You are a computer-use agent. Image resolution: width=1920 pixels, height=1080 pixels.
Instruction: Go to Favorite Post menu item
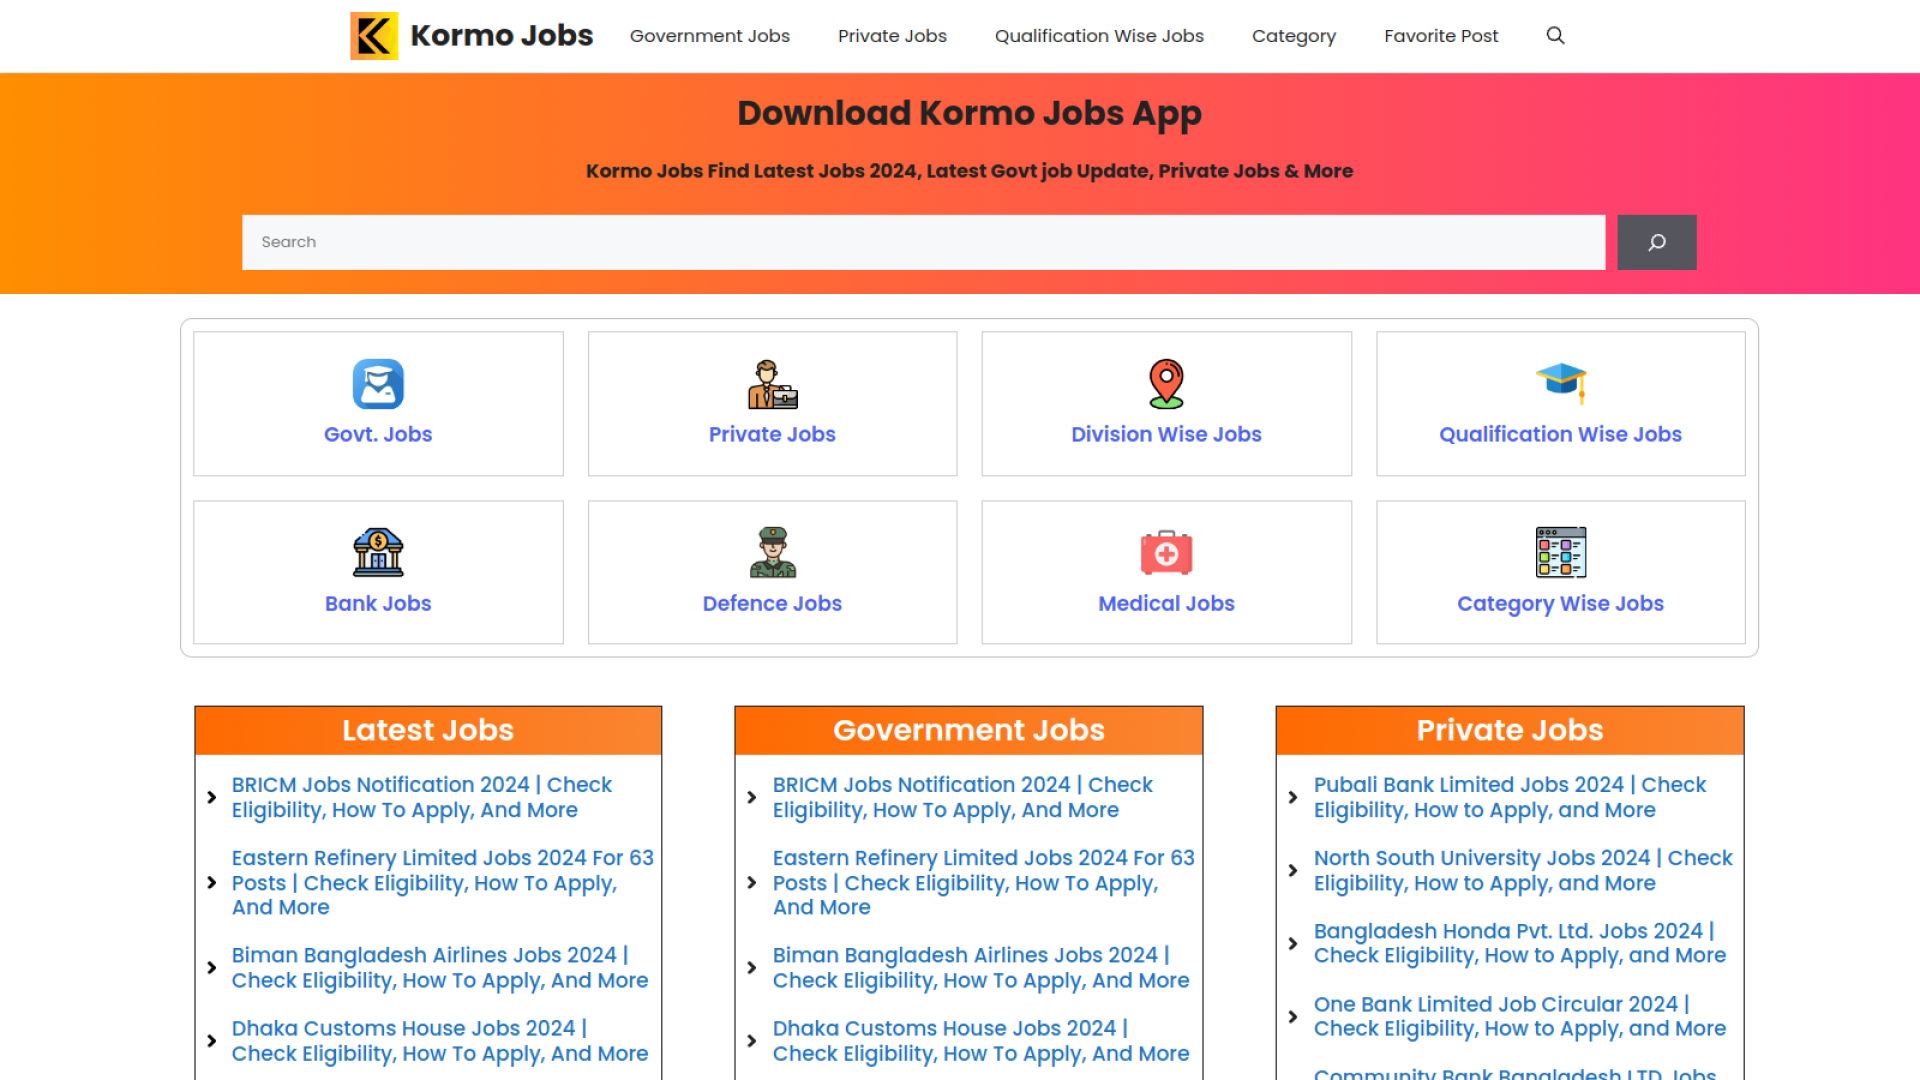[x=1441, y=36]
